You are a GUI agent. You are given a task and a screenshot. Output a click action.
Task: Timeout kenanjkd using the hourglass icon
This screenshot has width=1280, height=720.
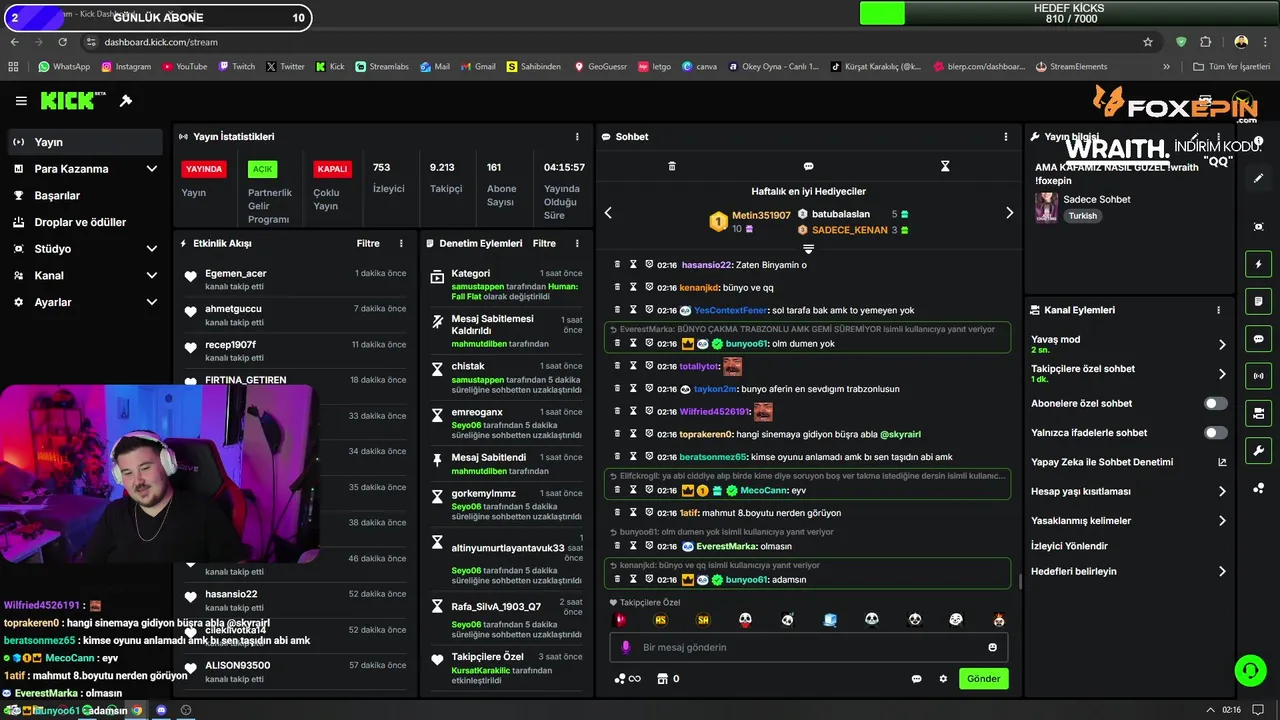tap(633, 287)
